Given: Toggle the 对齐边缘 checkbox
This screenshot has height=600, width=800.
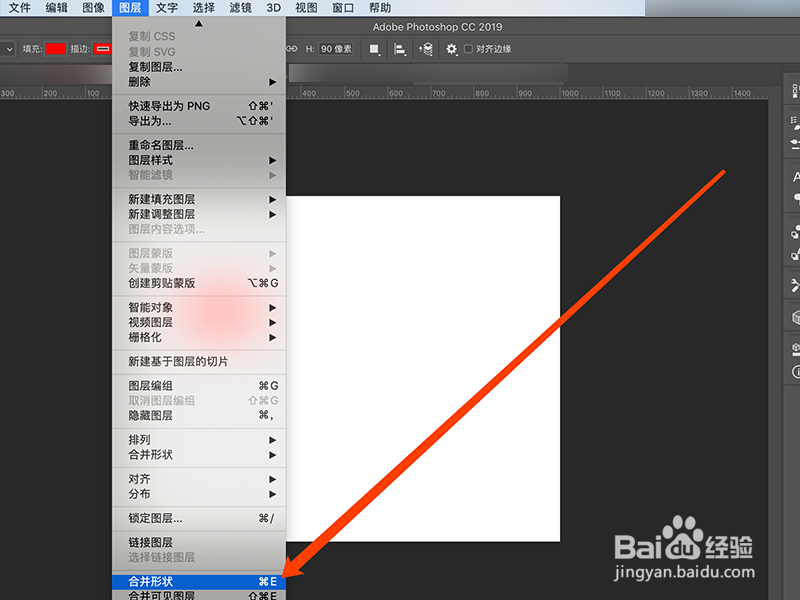Looking at the screenshot, I should point(468,49).
